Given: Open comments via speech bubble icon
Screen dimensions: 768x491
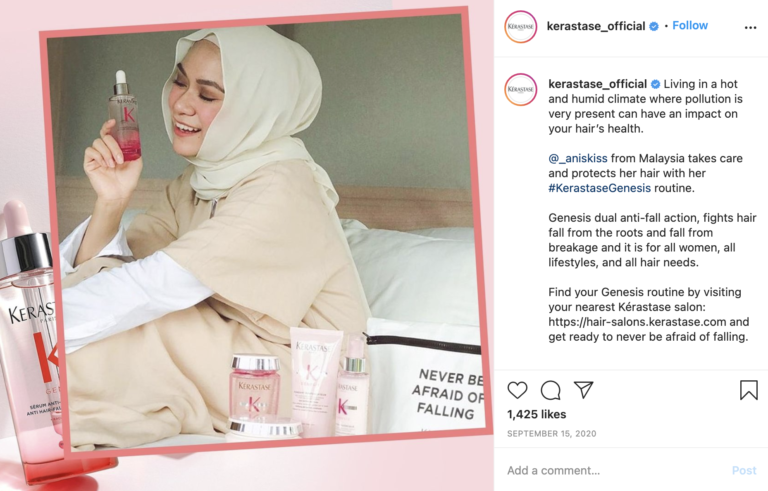Looking at the screenshot, I should pos(551,390).
